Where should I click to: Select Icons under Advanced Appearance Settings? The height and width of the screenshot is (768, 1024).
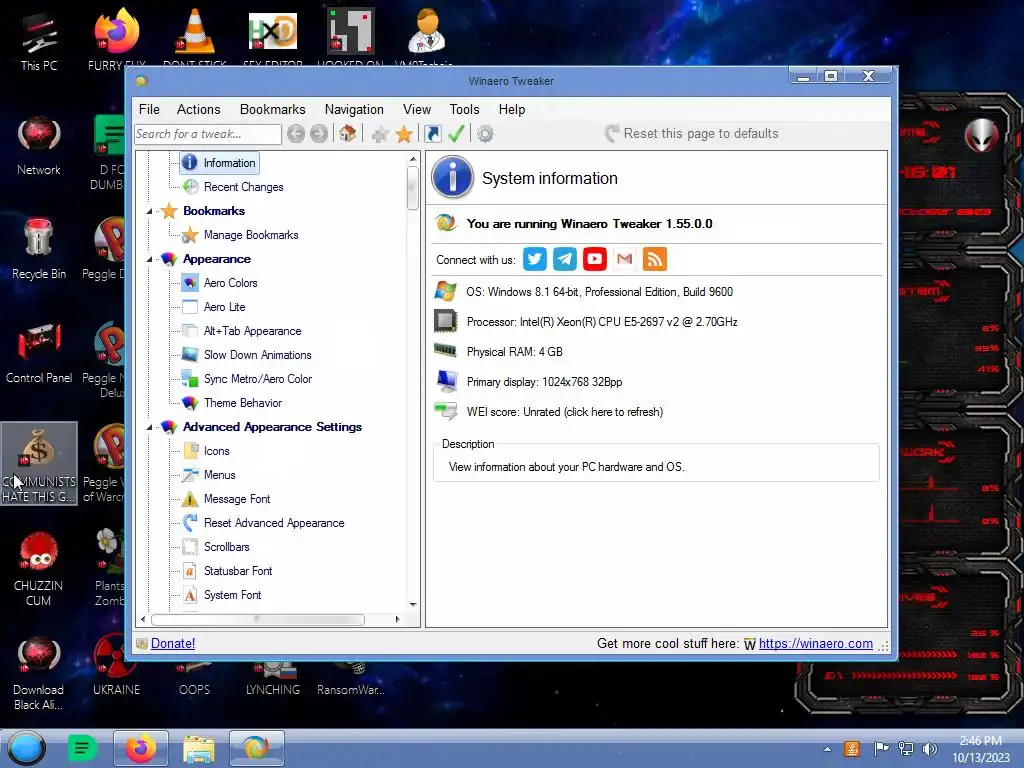point(216,451)
